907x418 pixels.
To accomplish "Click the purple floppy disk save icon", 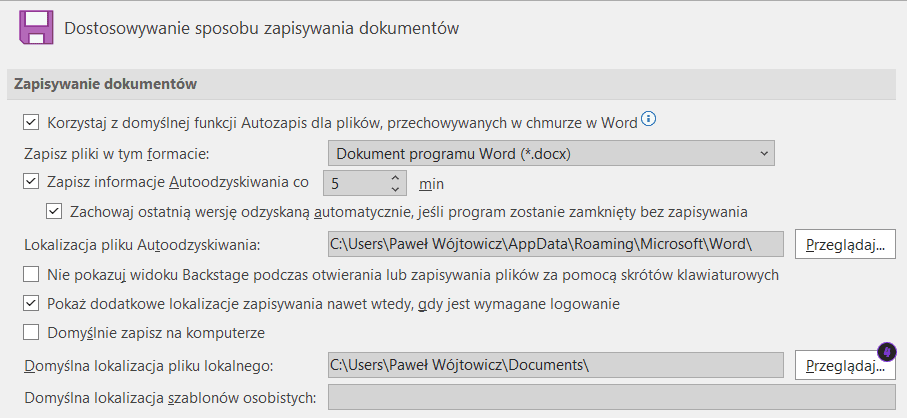I will click(x=36, y=27).
